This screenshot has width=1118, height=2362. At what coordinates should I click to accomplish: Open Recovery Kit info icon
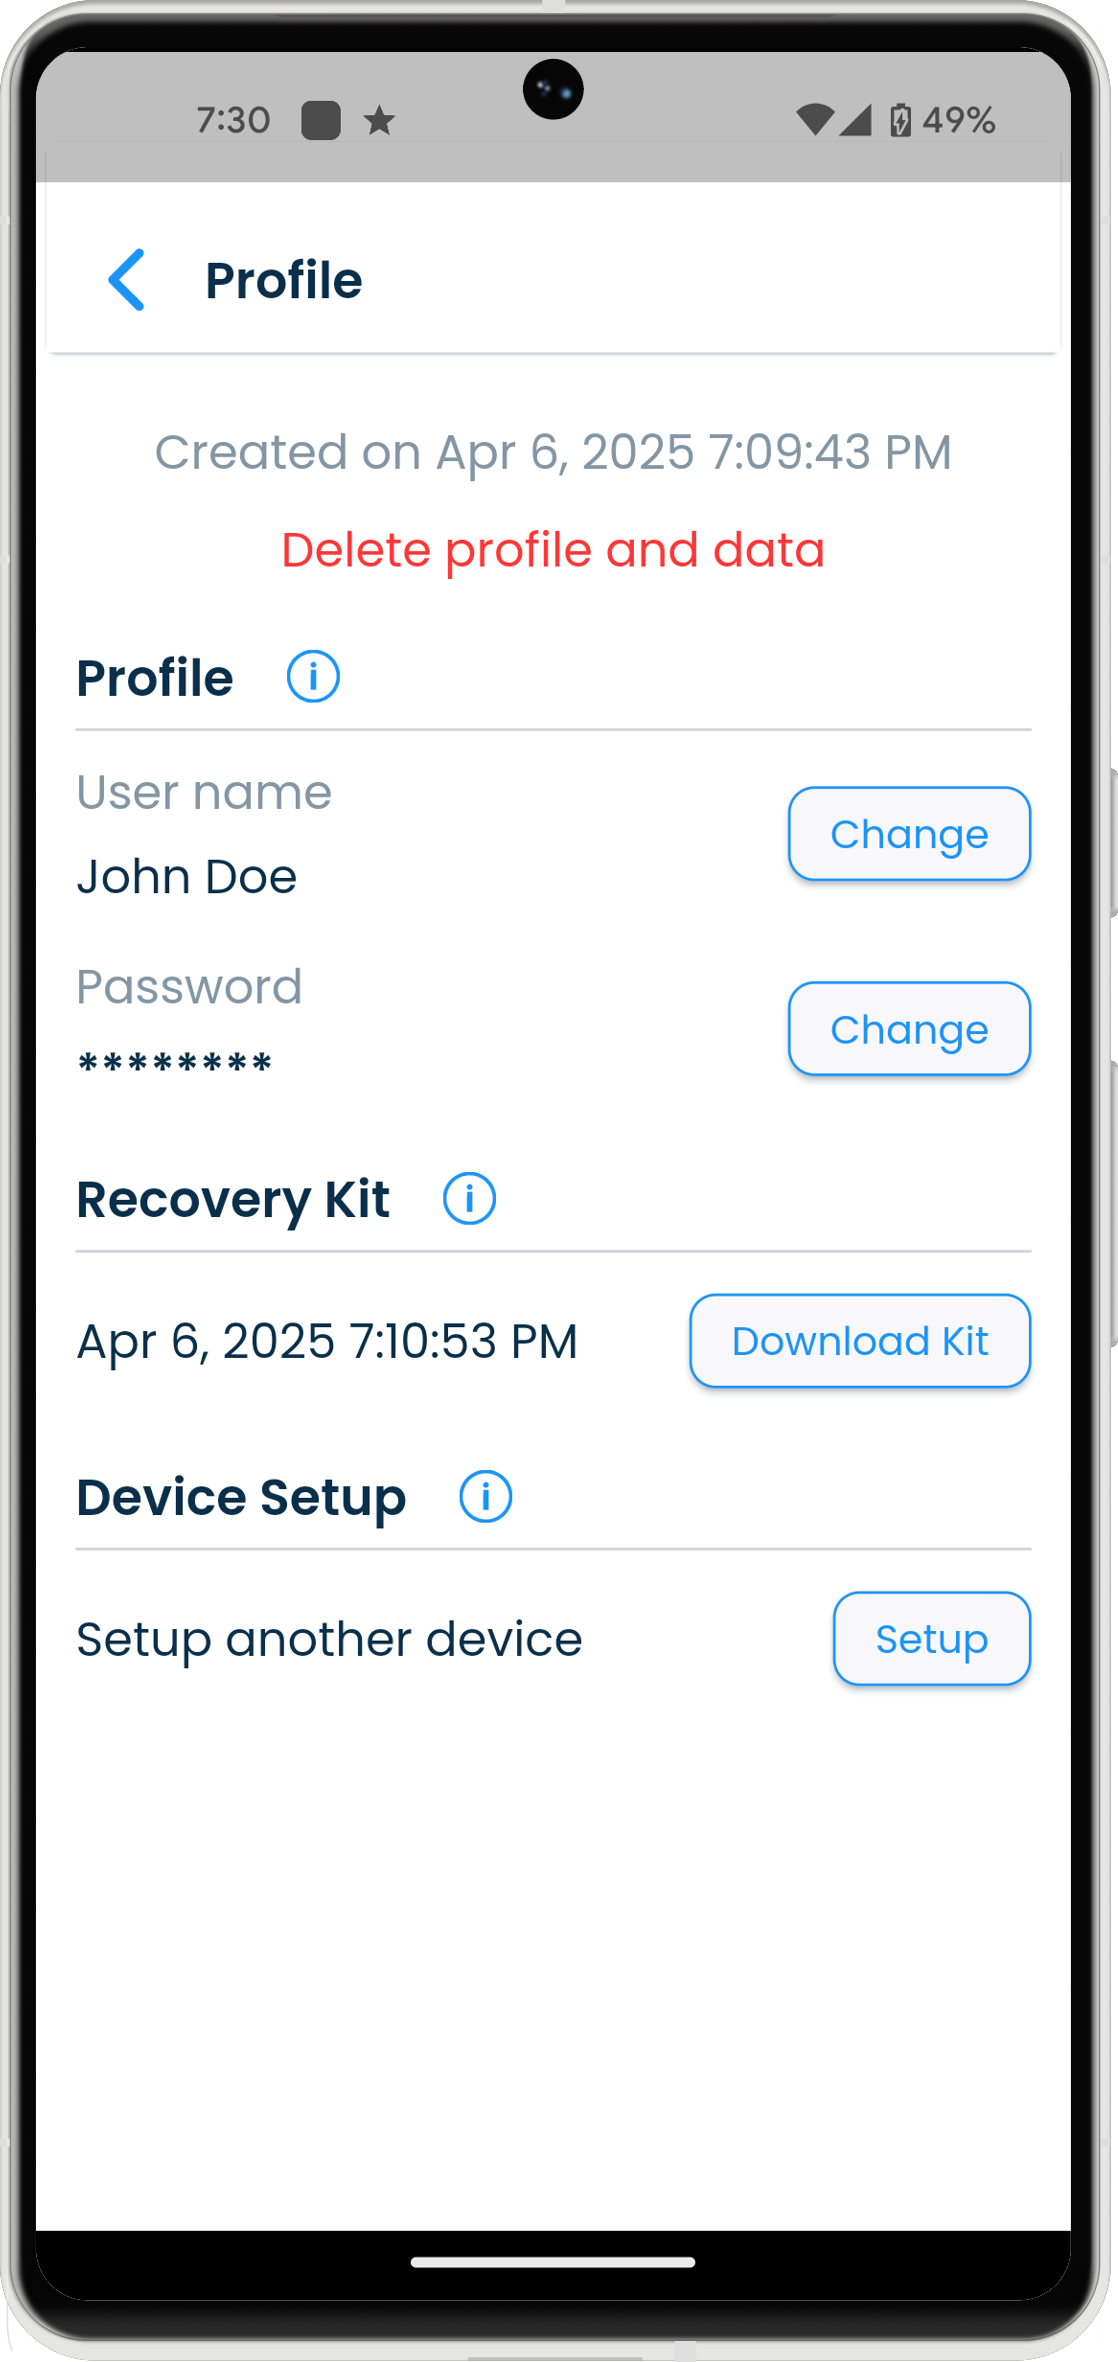pos(469,1198)
